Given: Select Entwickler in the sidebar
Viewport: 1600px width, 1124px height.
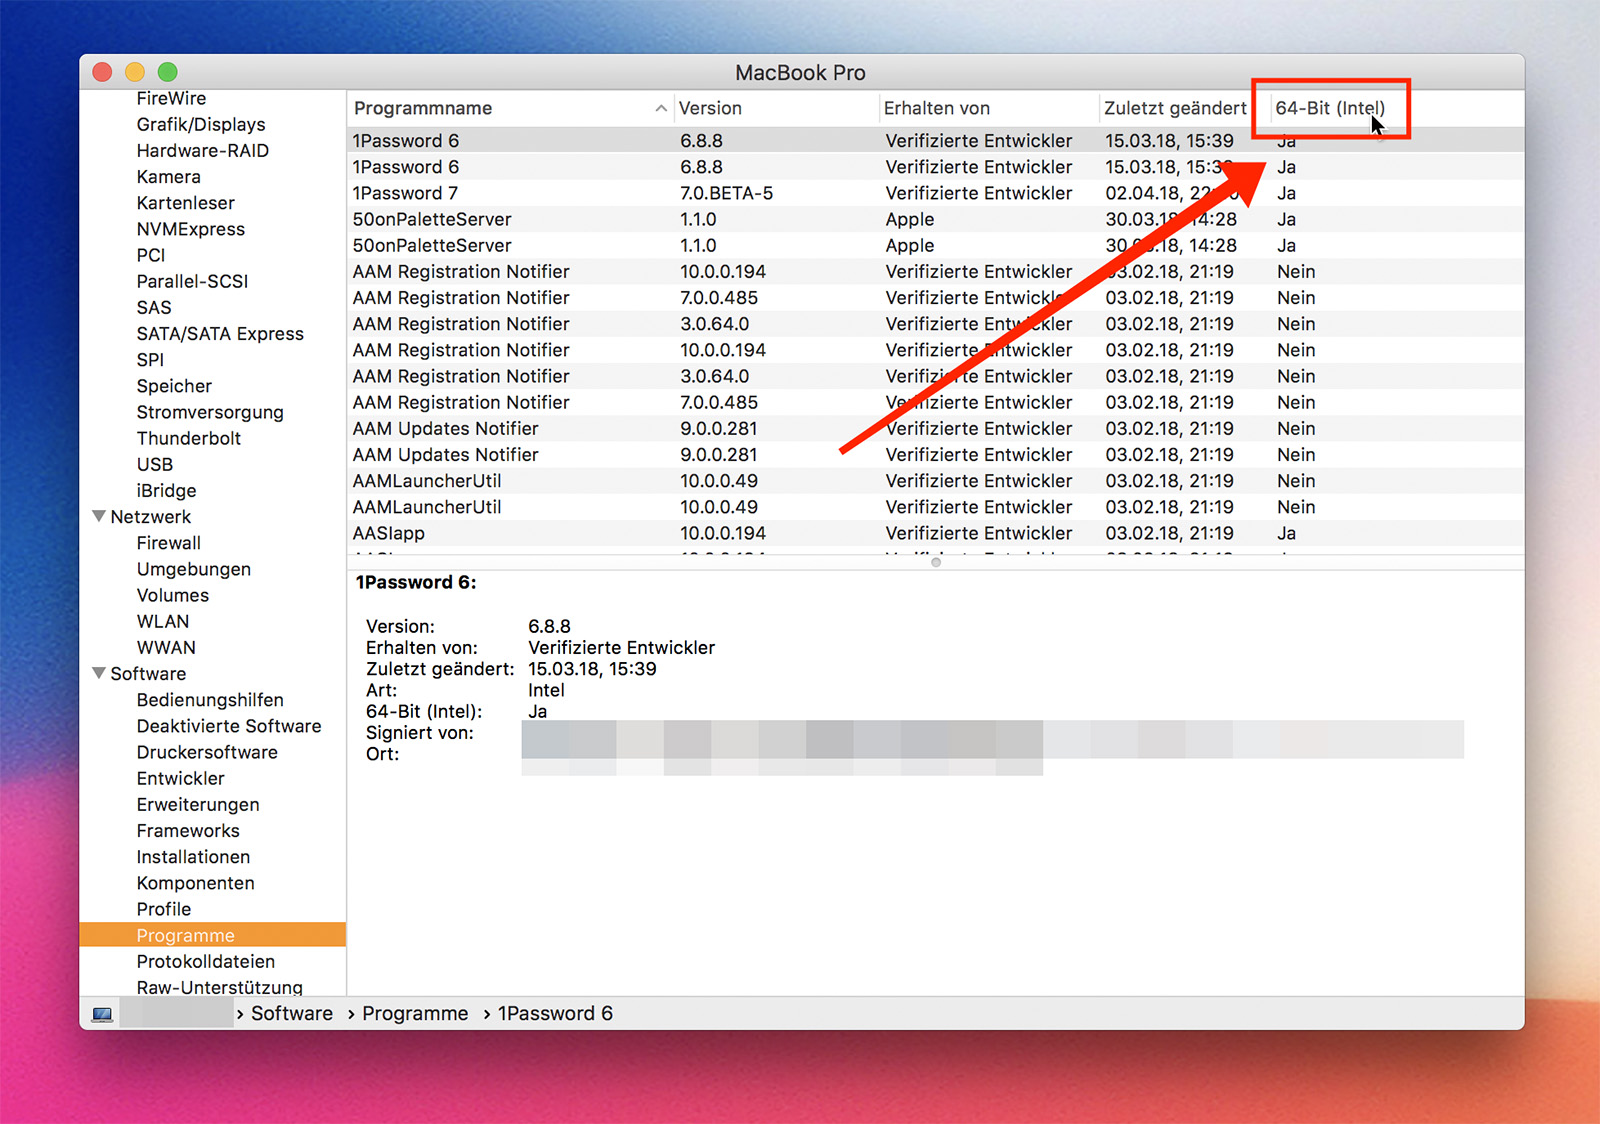Looking at the screenshot, I should [x=180, y=778].
